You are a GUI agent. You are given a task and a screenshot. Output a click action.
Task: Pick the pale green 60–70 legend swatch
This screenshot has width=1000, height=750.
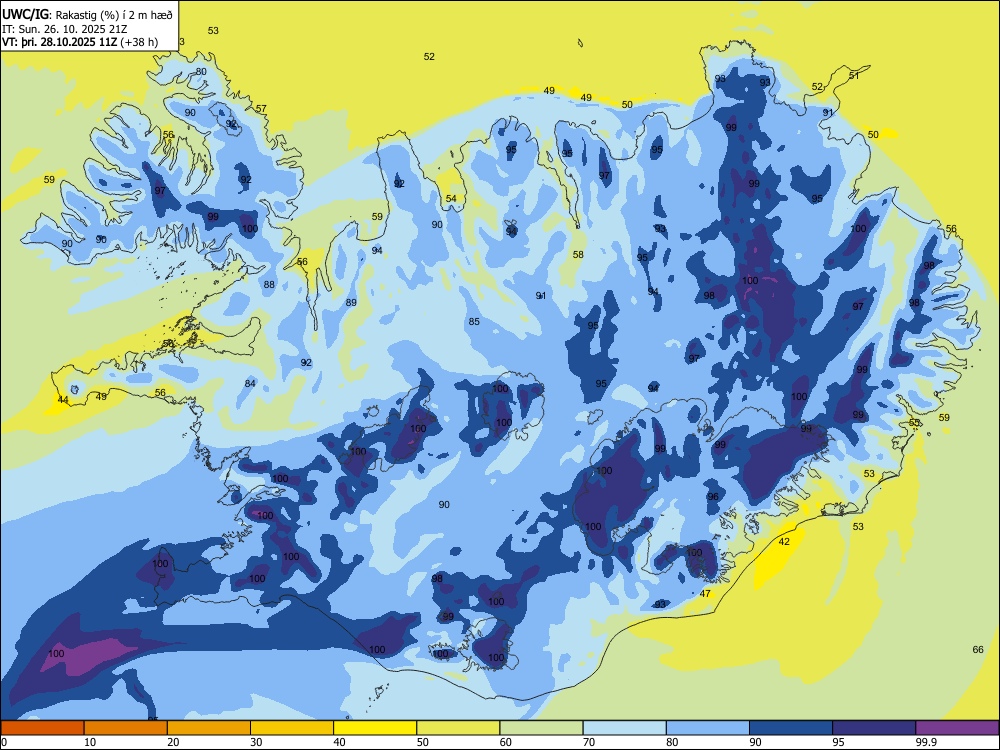[x=541, y=728]
